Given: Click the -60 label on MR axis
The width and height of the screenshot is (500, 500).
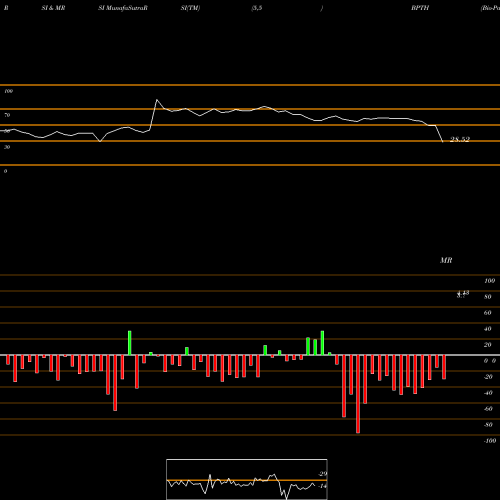Looking at the screenshot, I should tap(488, 409).
